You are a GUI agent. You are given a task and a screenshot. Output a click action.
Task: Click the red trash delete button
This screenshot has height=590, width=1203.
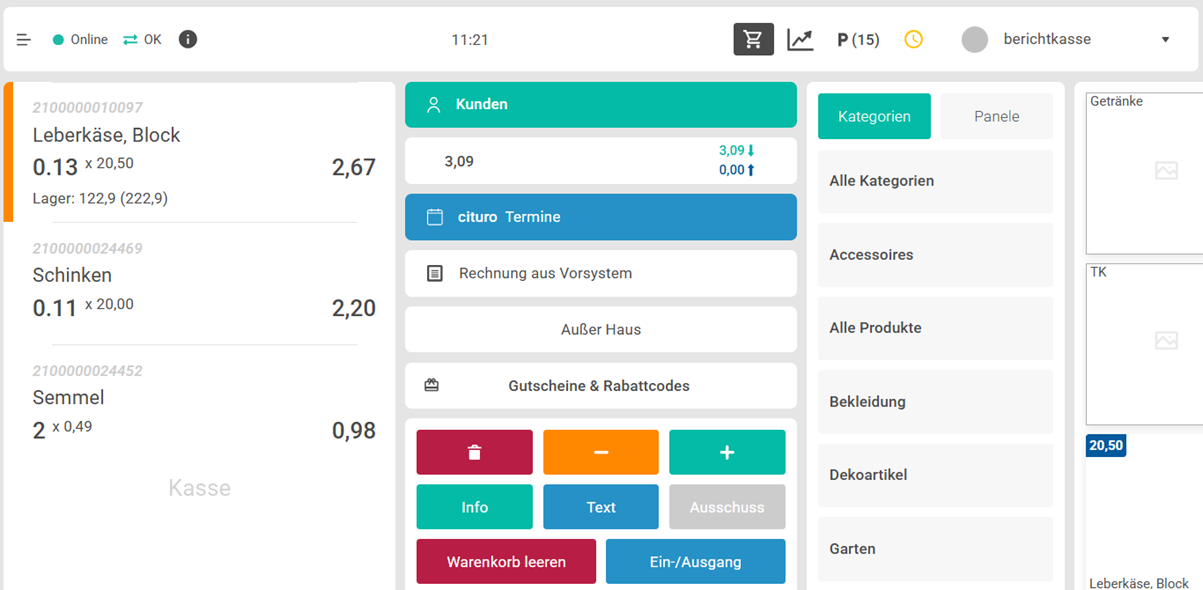coord(474,452)
